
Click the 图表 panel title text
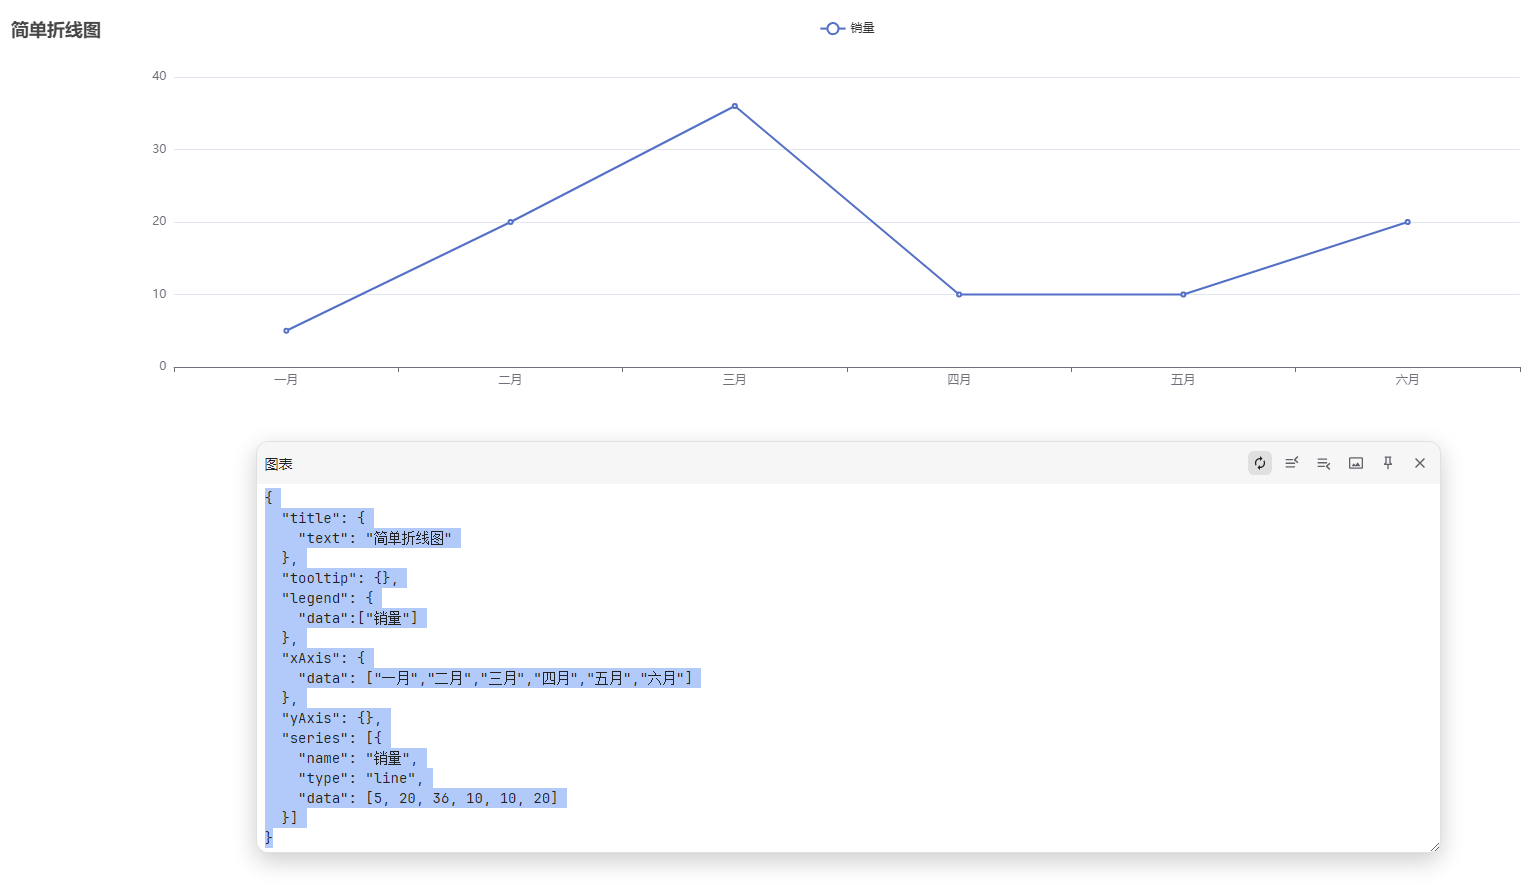pos(279,465)
